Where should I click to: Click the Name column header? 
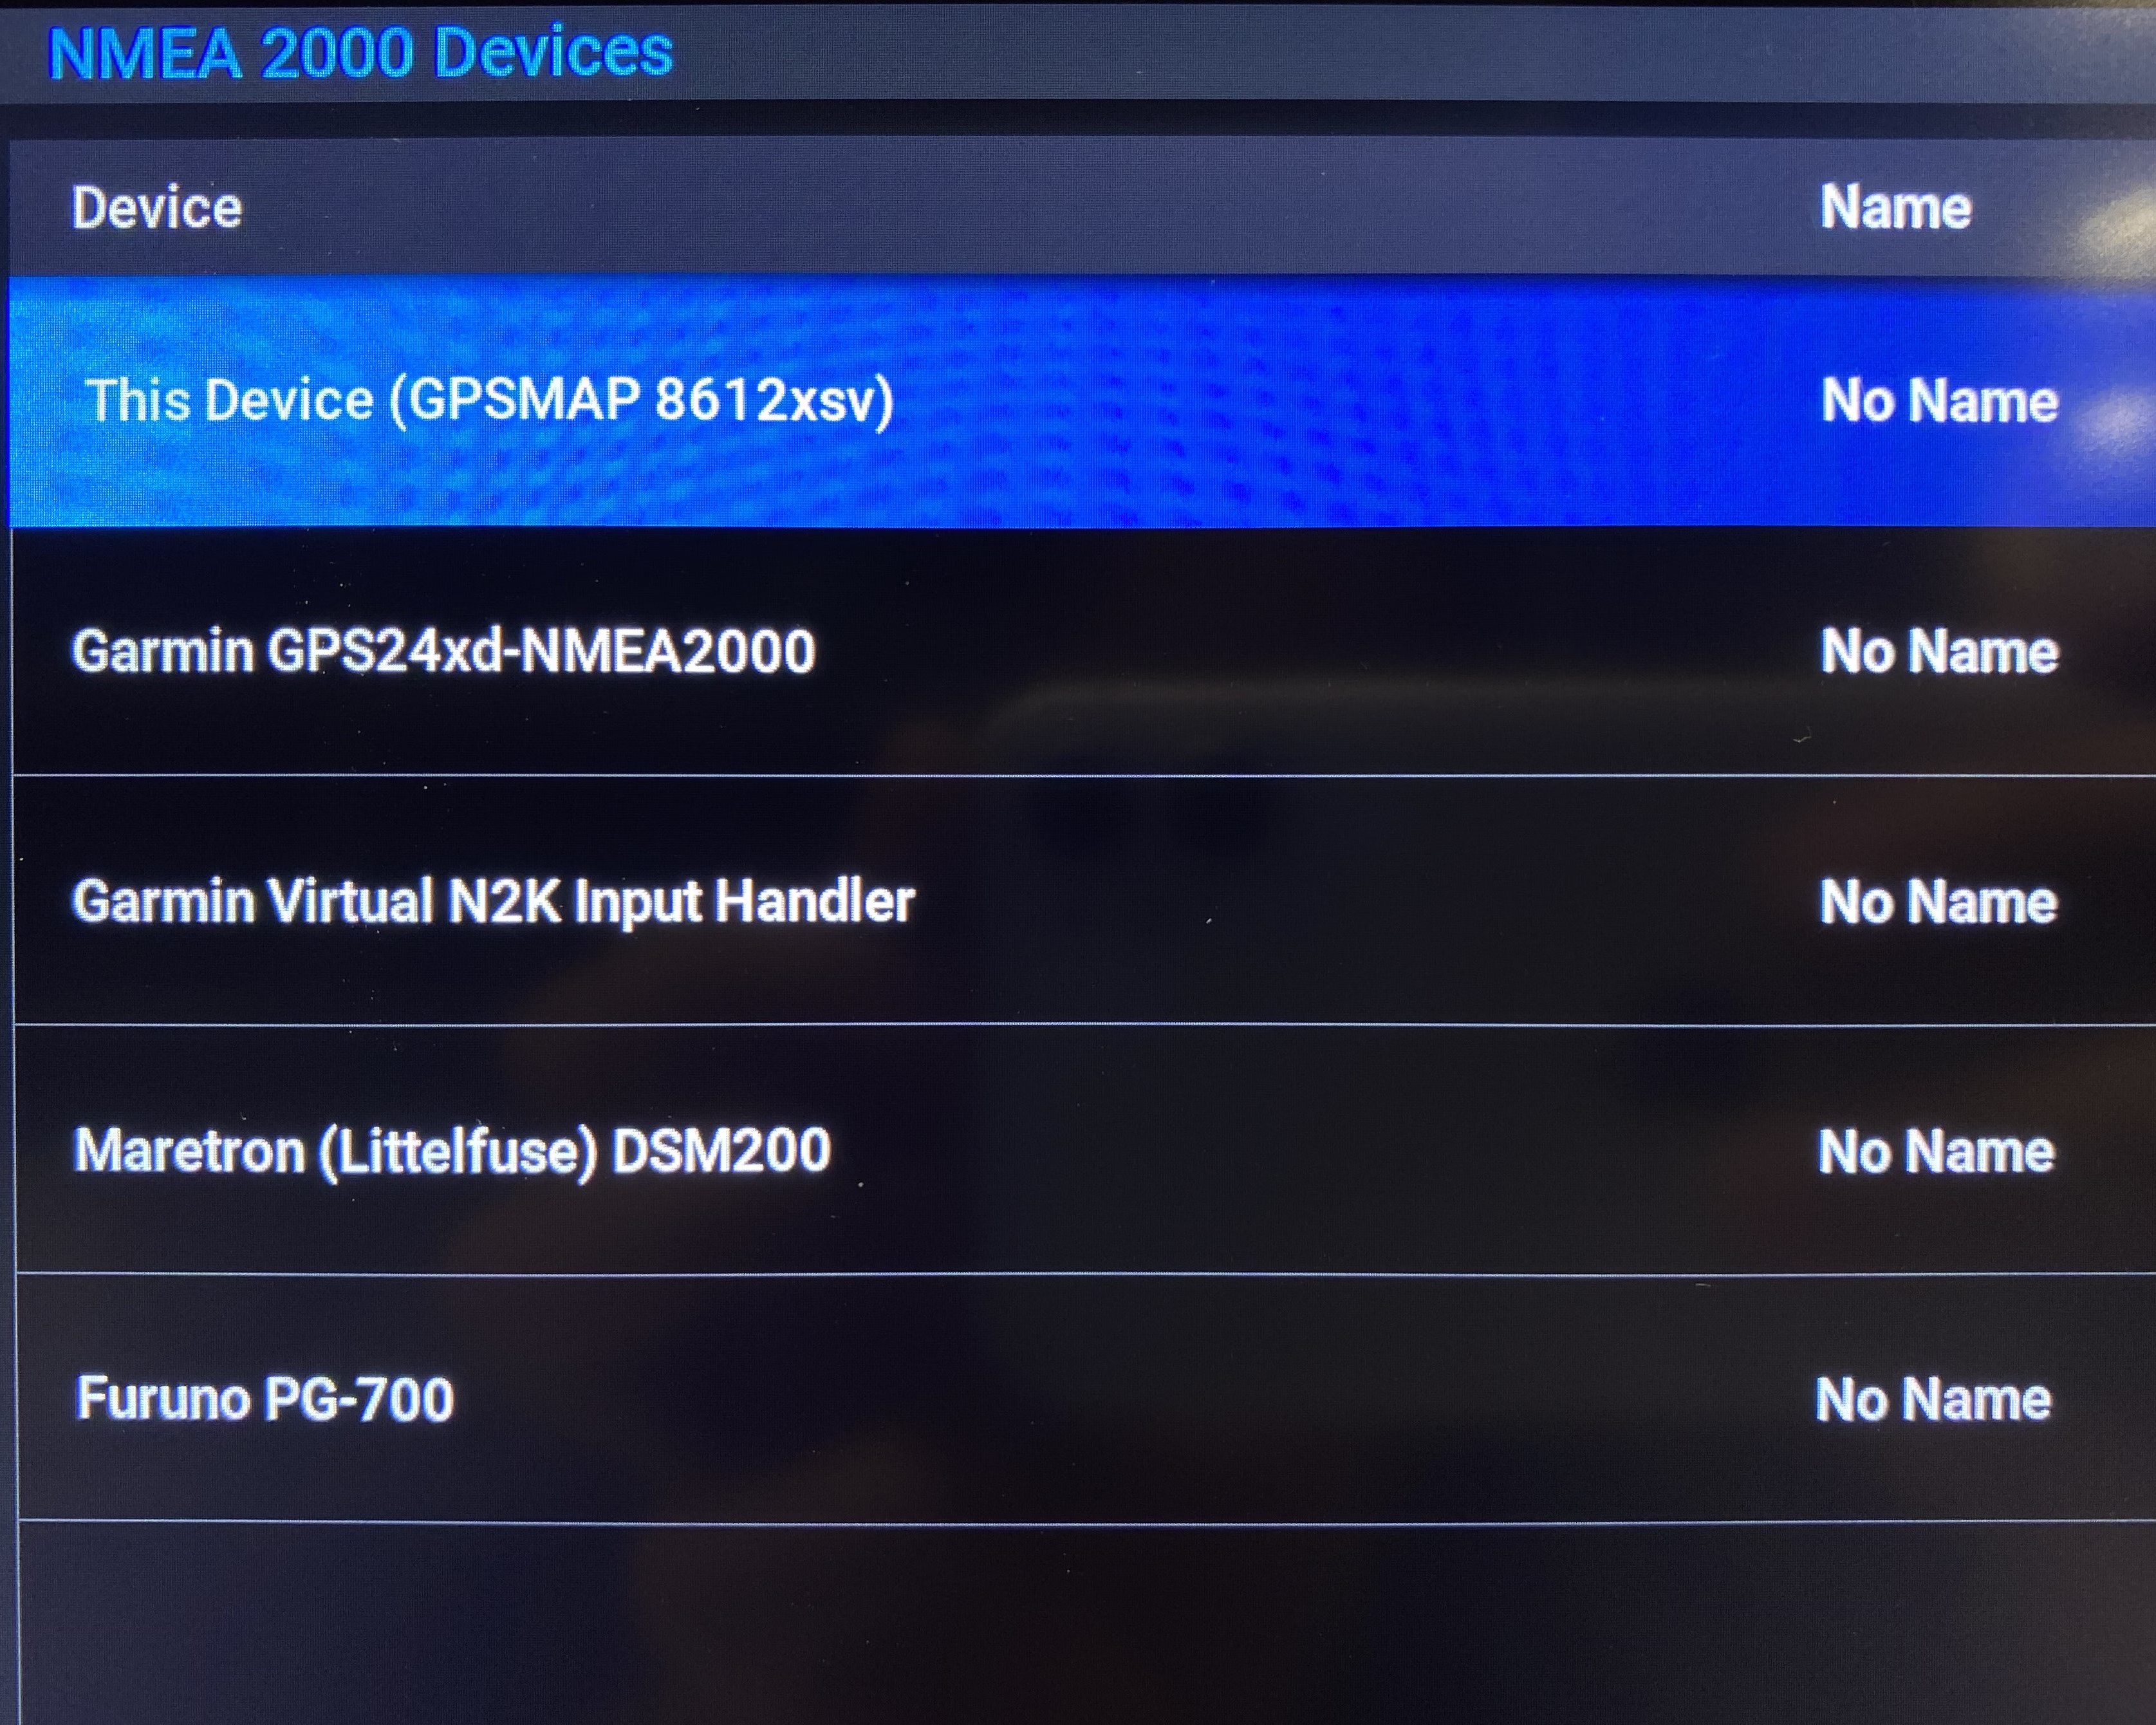point(1895,207)
